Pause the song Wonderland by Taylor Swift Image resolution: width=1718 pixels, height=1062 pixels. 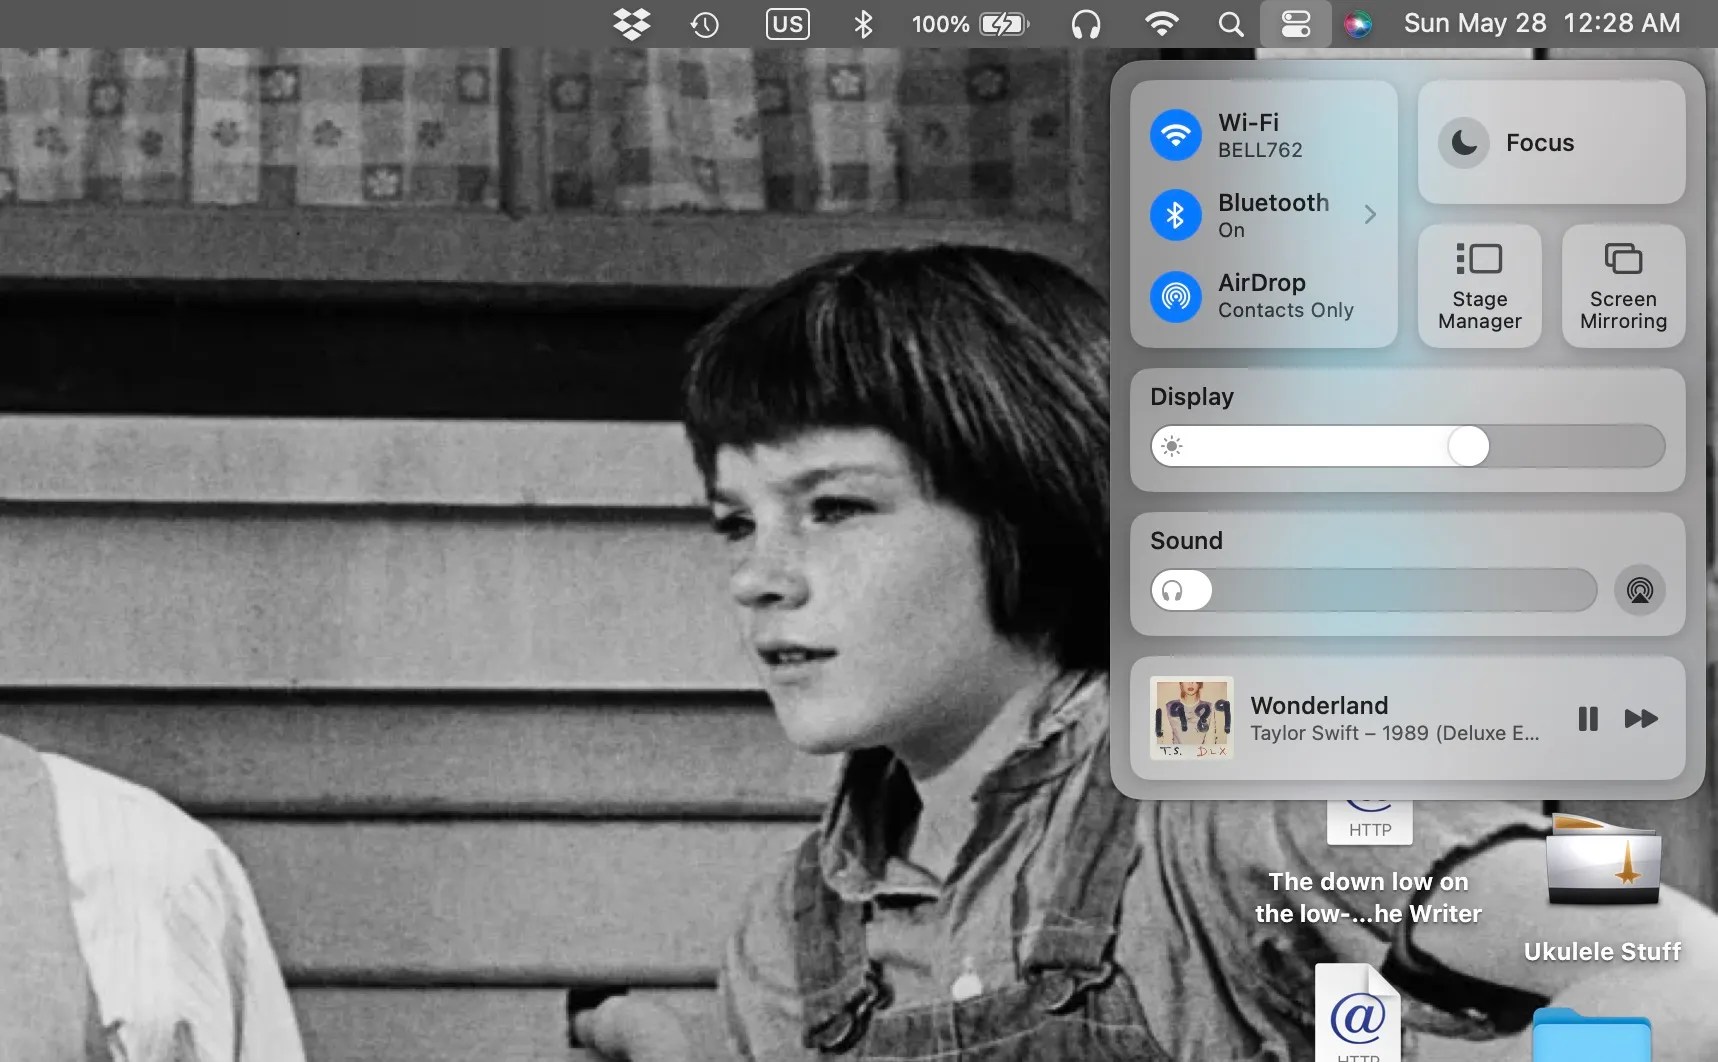pos(1586,719)
